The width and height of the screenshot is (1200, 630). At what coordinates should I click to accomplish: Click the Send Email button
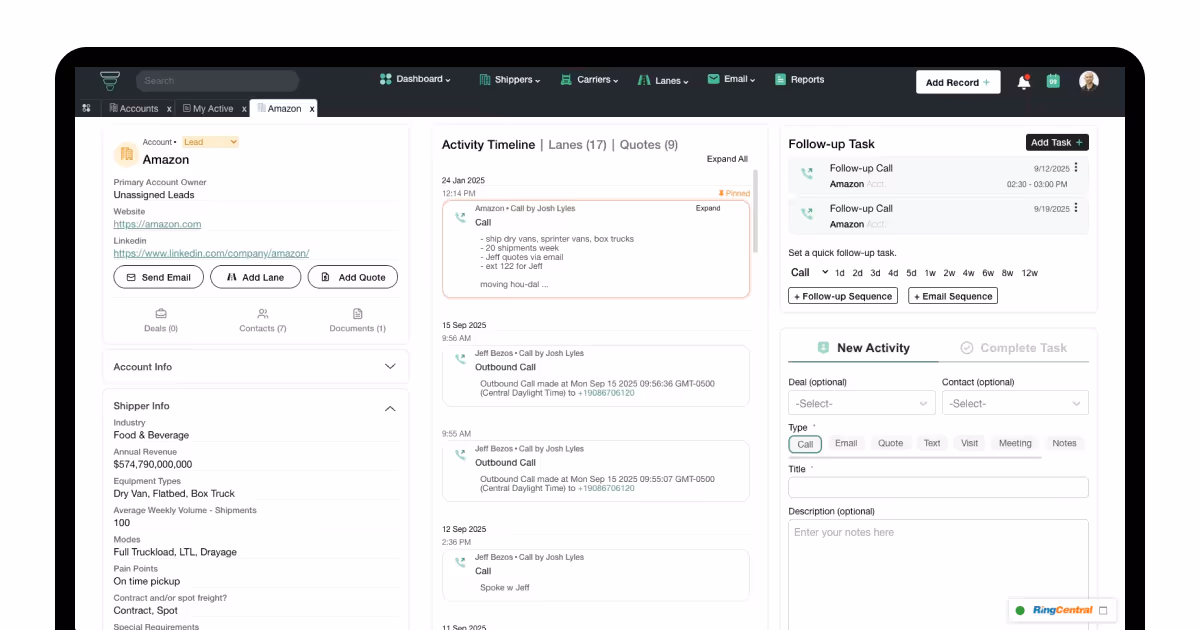click(x=158, y=277)
